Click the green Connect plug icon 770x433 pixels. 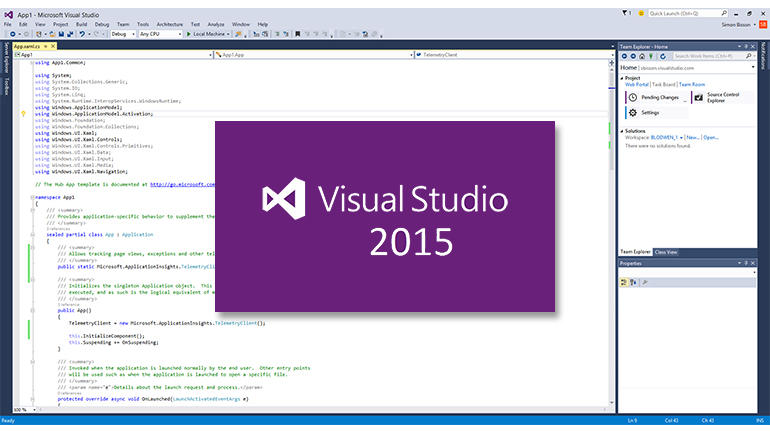coord(651,56)
